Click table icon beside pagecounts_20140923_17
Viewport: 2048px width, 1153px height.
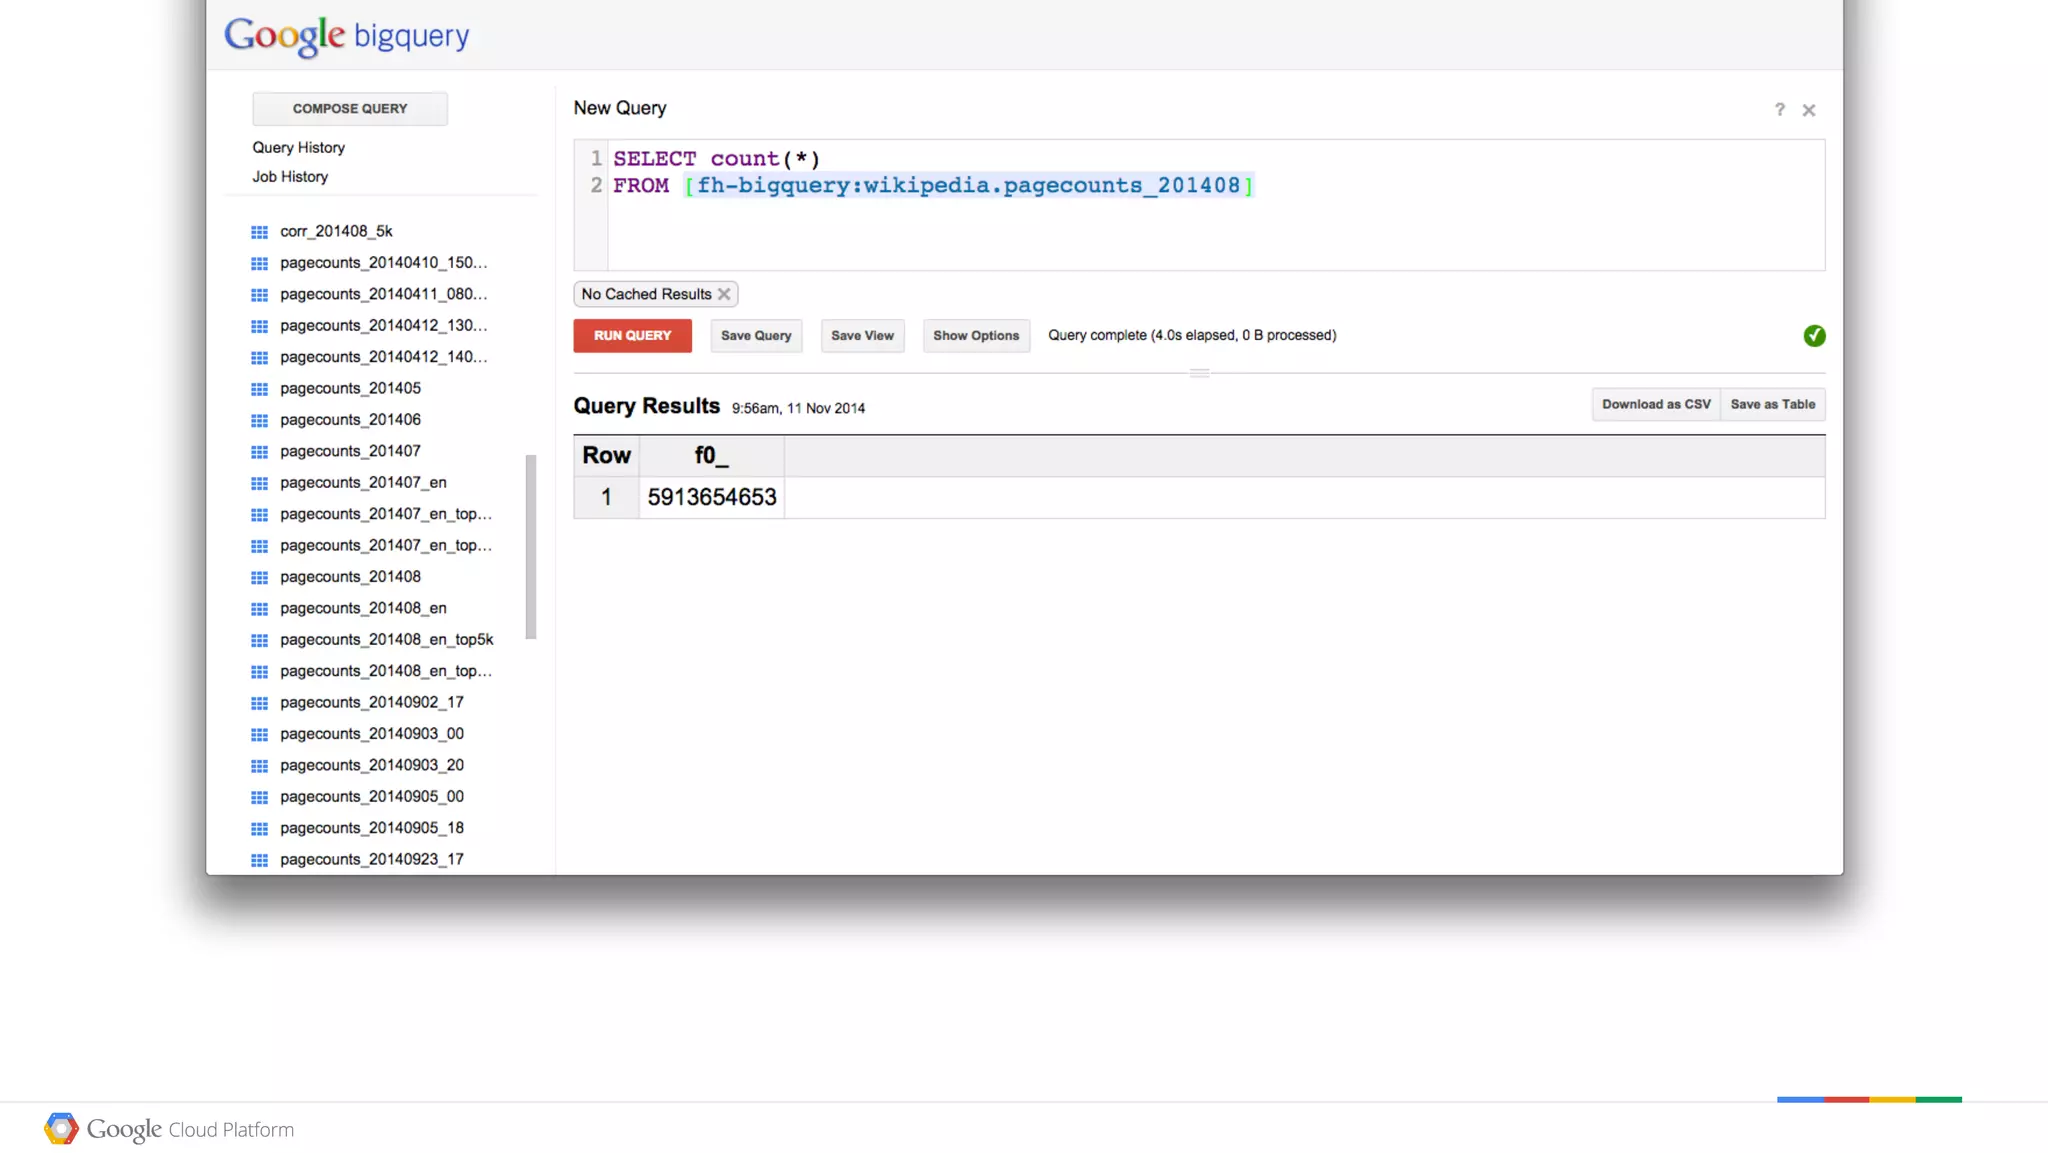pyautogui.click(x=259, y=860)
